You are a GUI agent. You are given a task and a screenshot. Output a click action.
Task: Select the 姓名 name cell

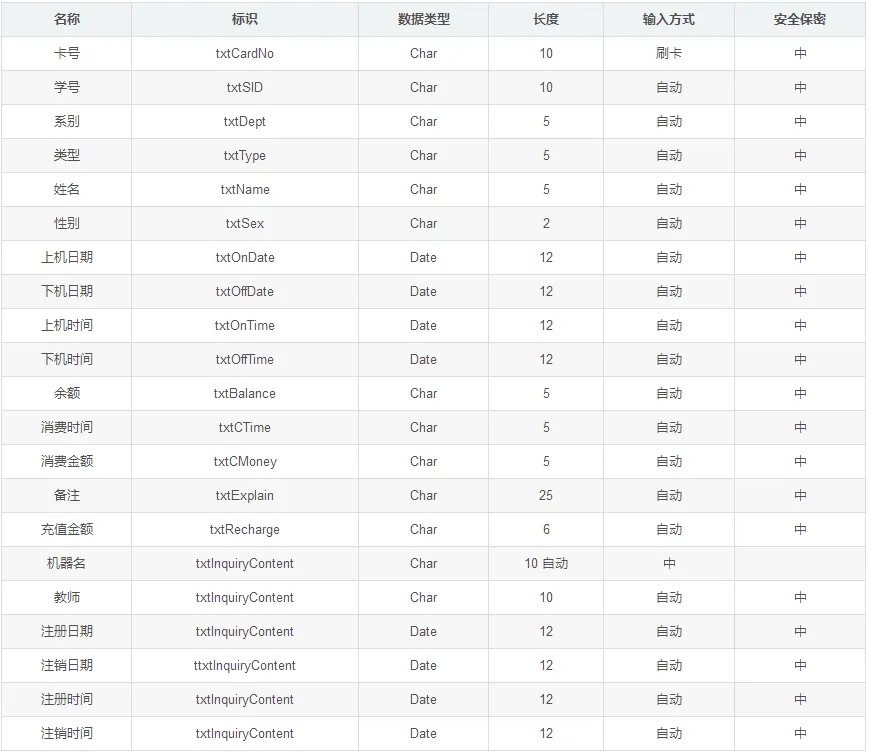point(67,189)
